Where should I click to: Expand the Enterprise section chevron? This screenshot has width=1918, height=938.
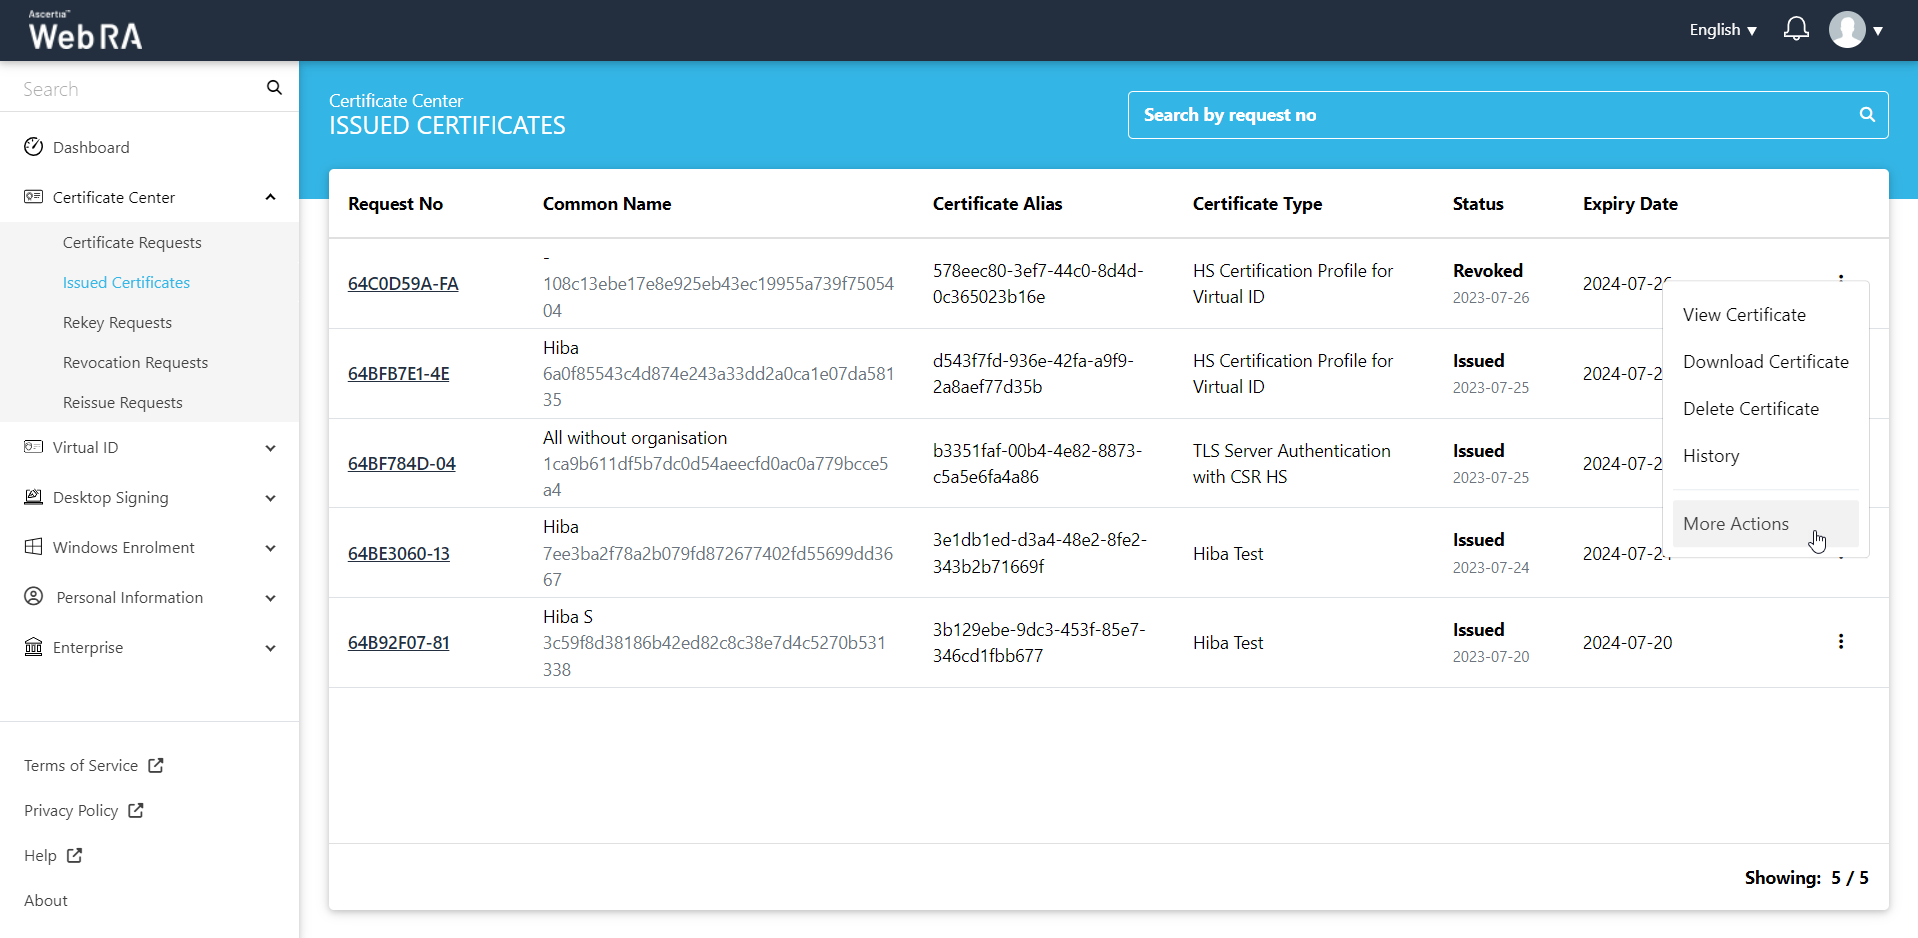[x=270, y=648]
